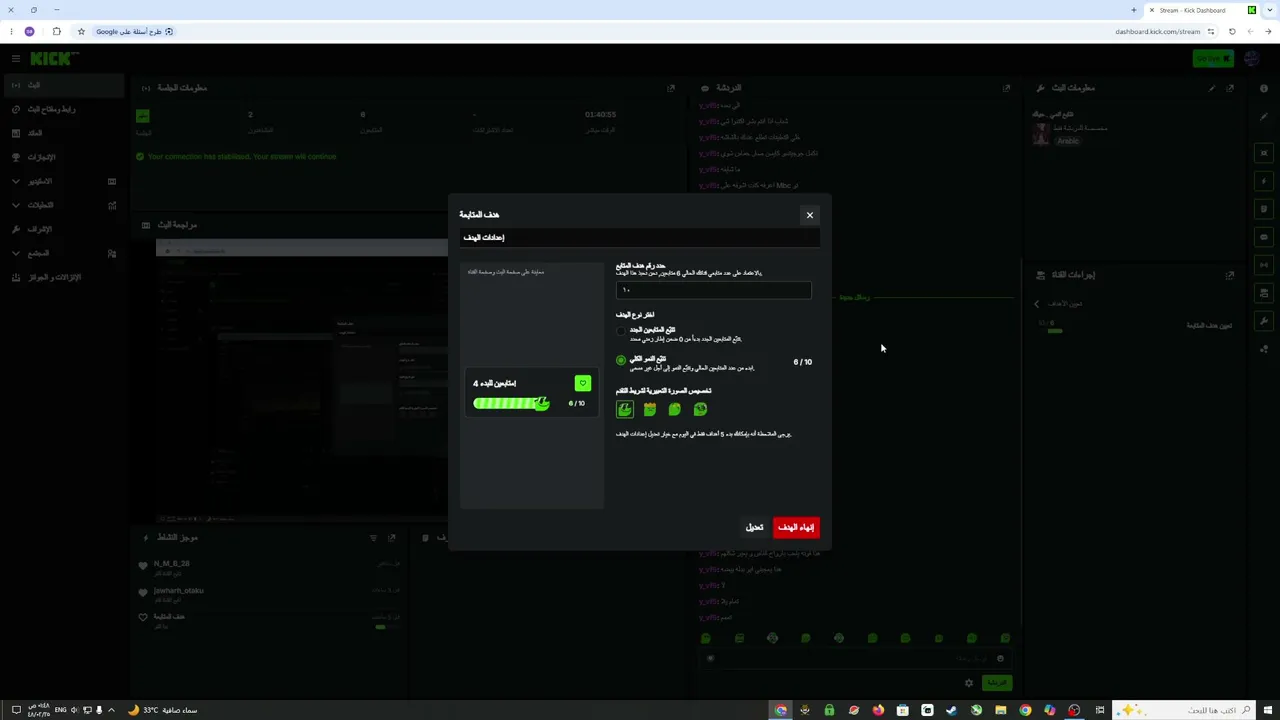Pop out the chat panel

(1007, 88)
